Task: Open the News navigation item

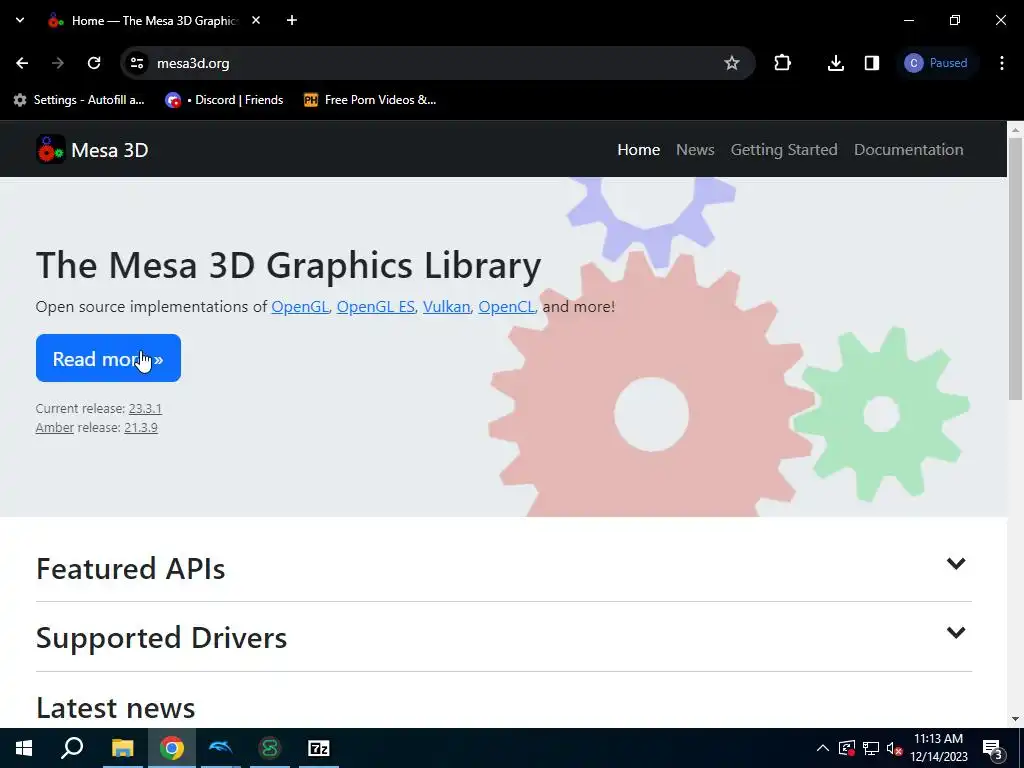Action: pos(695,150)
